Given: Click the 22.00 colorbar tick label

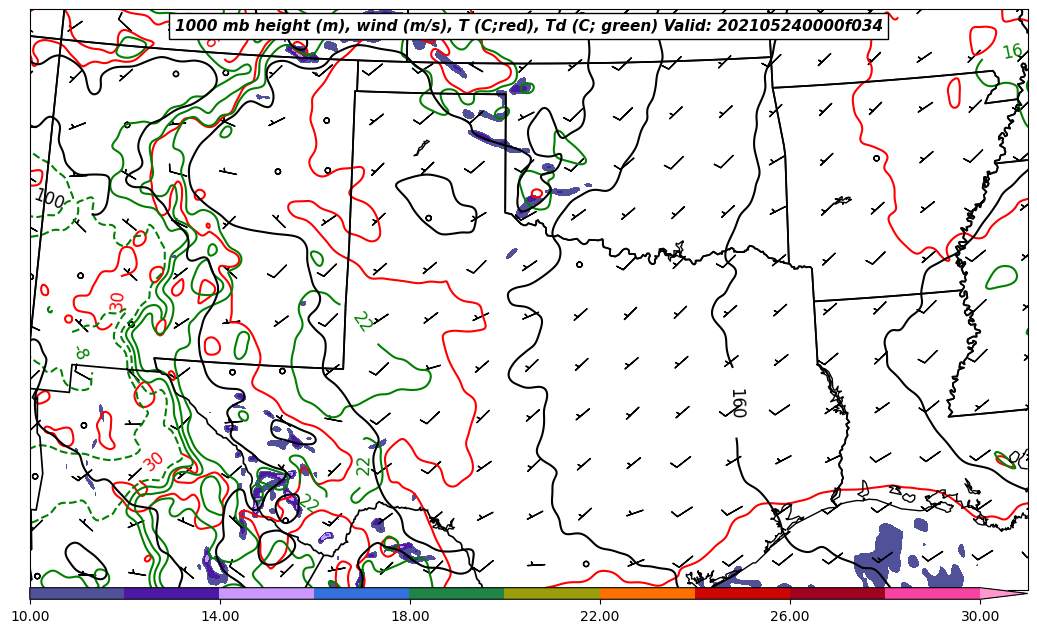Looking at the screenshot, I should (600, 617).
